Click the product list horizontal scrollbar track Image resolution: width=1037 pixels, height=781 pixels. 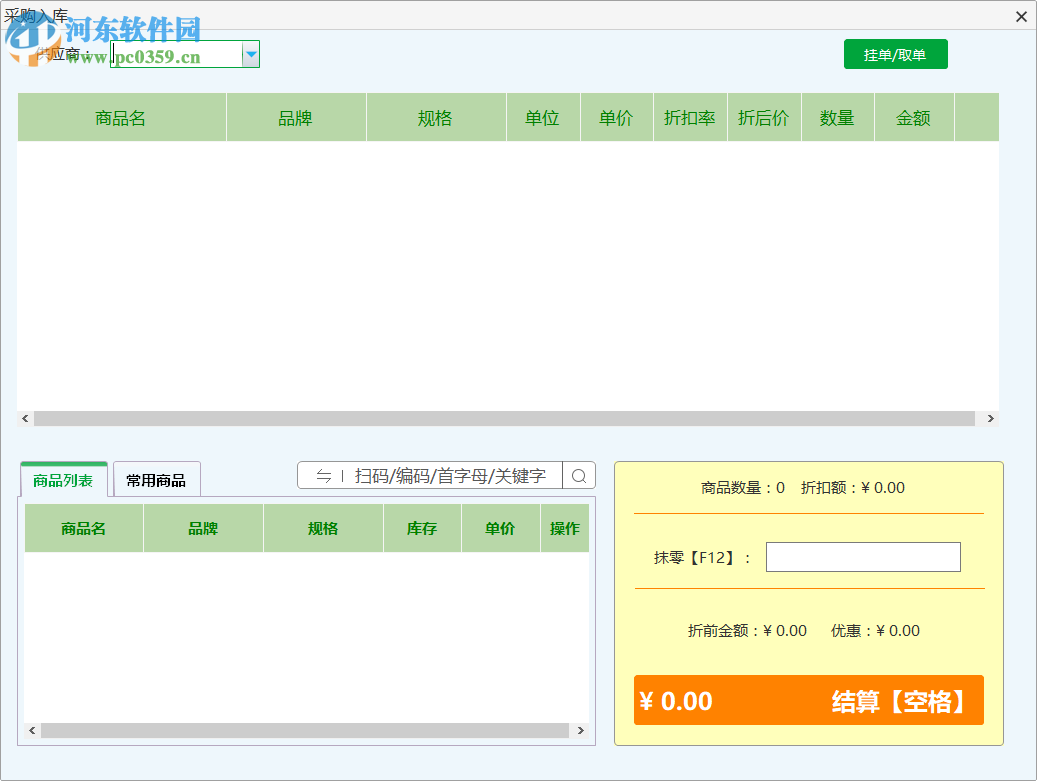coord(305,730)
